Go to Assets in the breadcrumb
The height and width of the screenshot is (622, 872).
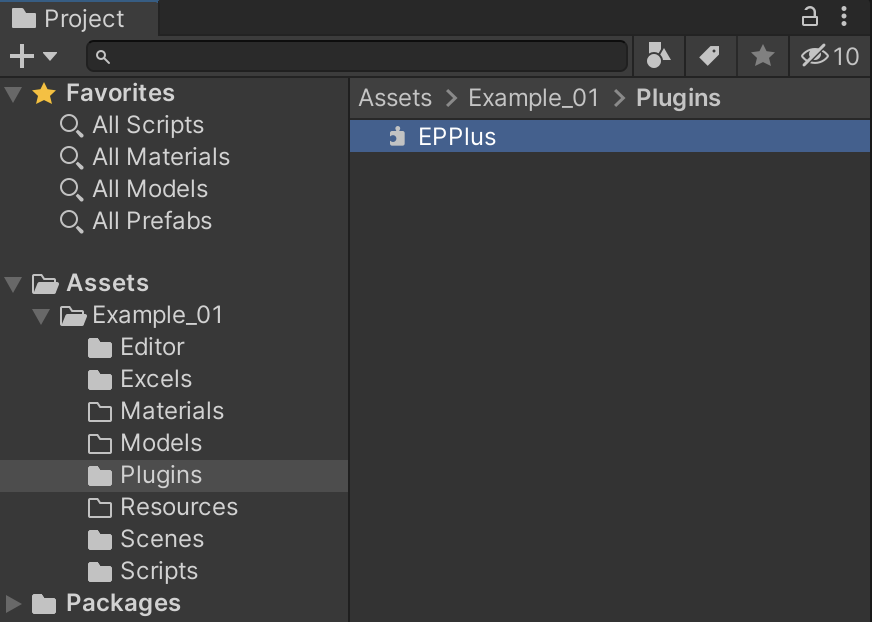395,98
